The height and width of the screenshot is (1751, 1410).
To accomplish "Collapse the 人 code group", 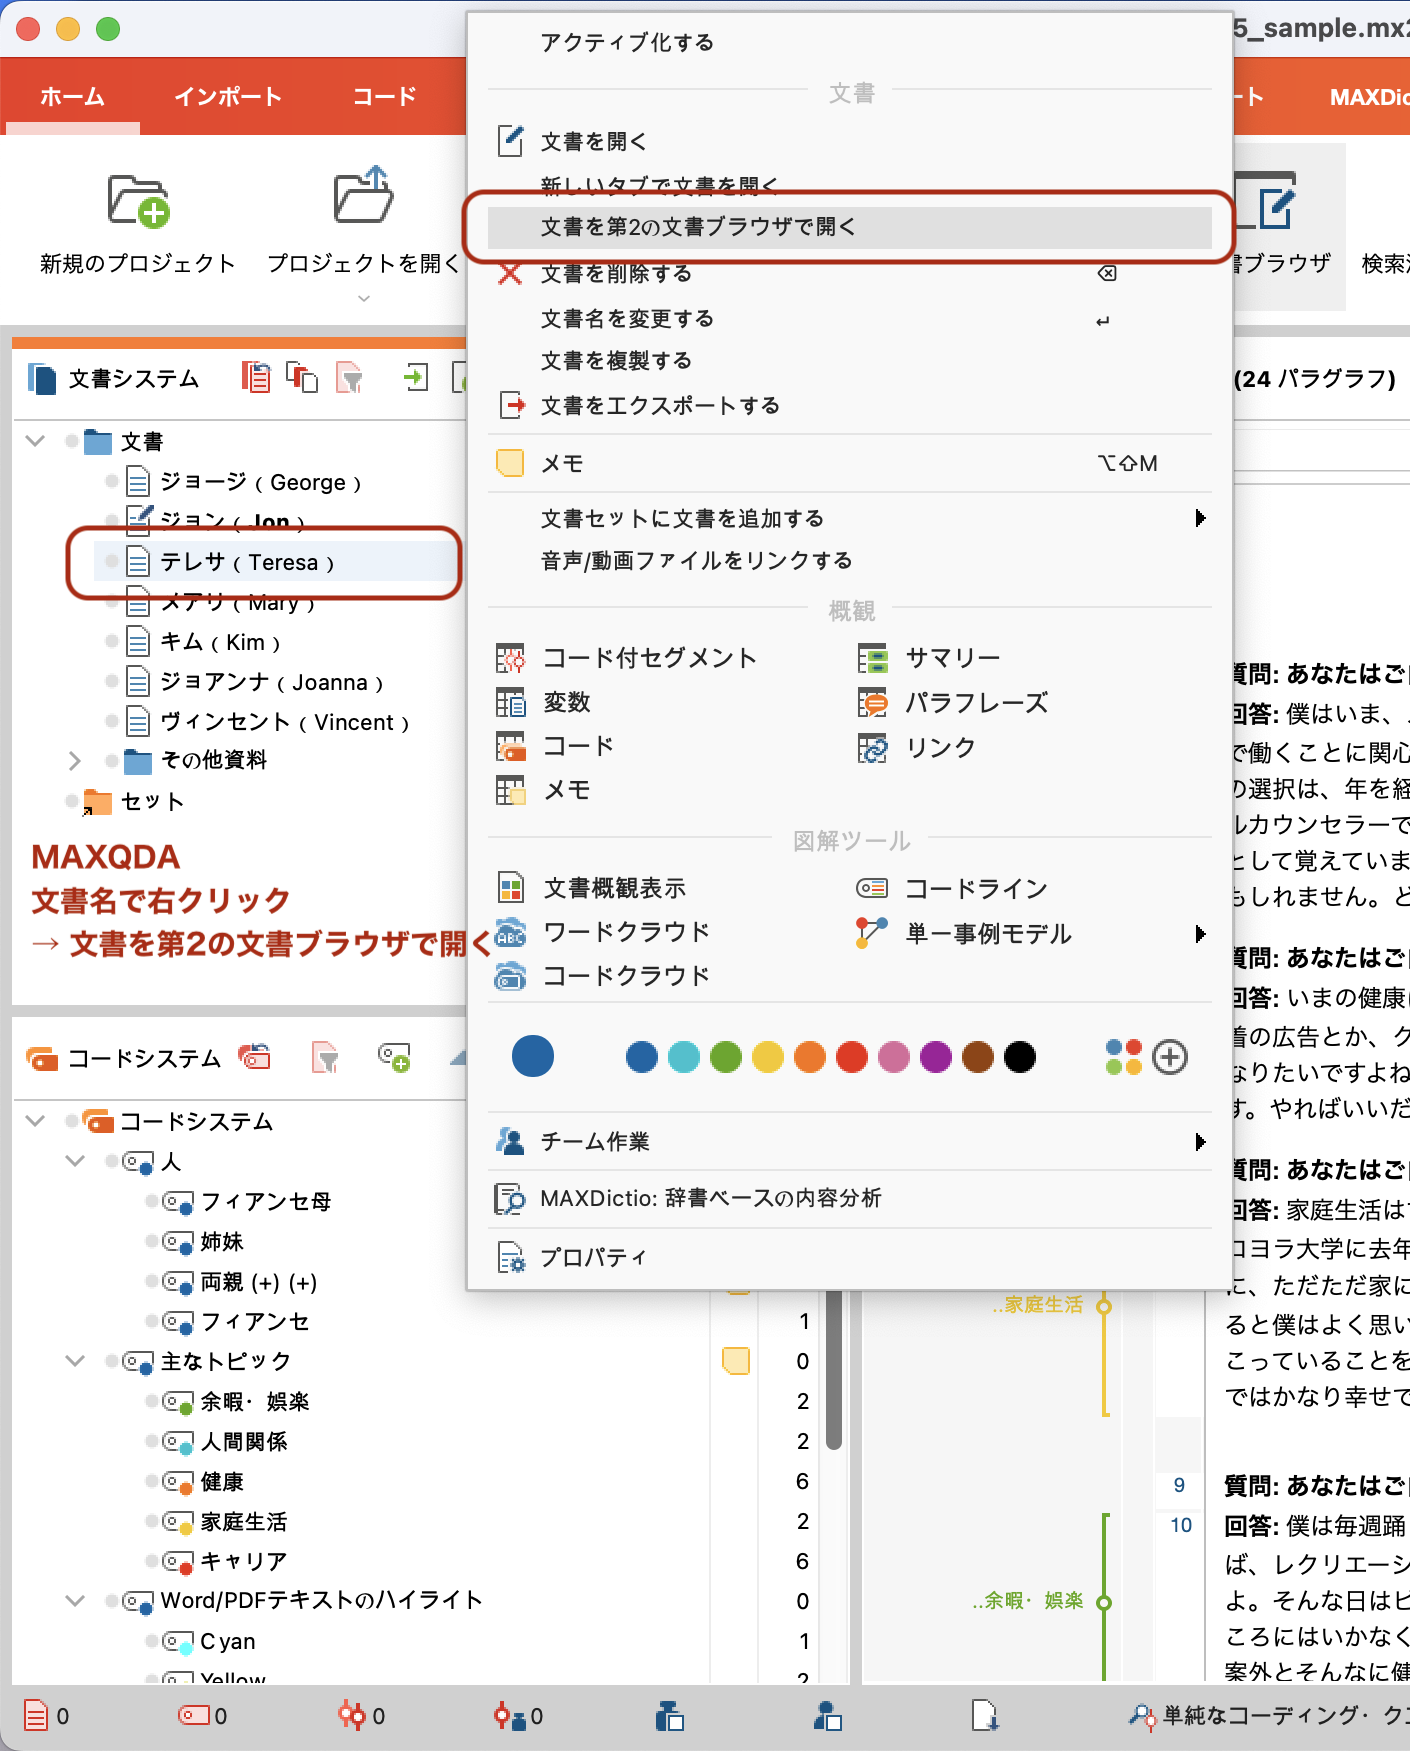I will click(75, 1161).
